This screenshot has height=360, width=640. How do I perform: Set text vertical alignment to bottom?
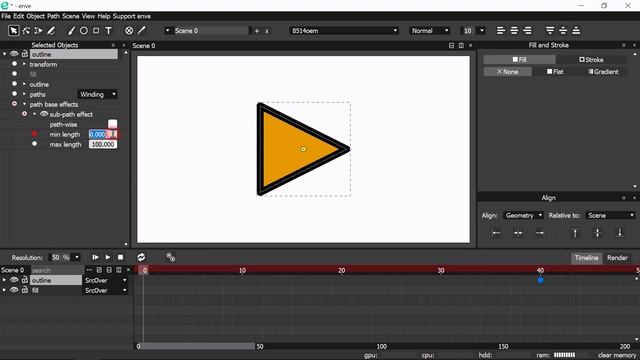click(x=576, y=31)
